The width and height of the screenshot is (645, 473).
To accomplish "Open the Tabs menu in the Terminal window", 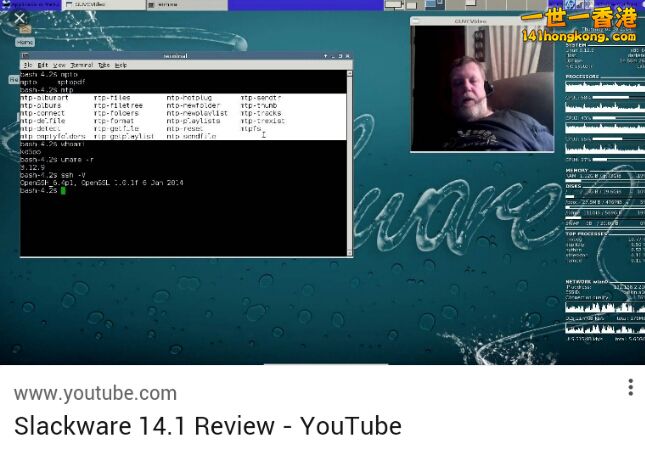I will pos(104,65).
